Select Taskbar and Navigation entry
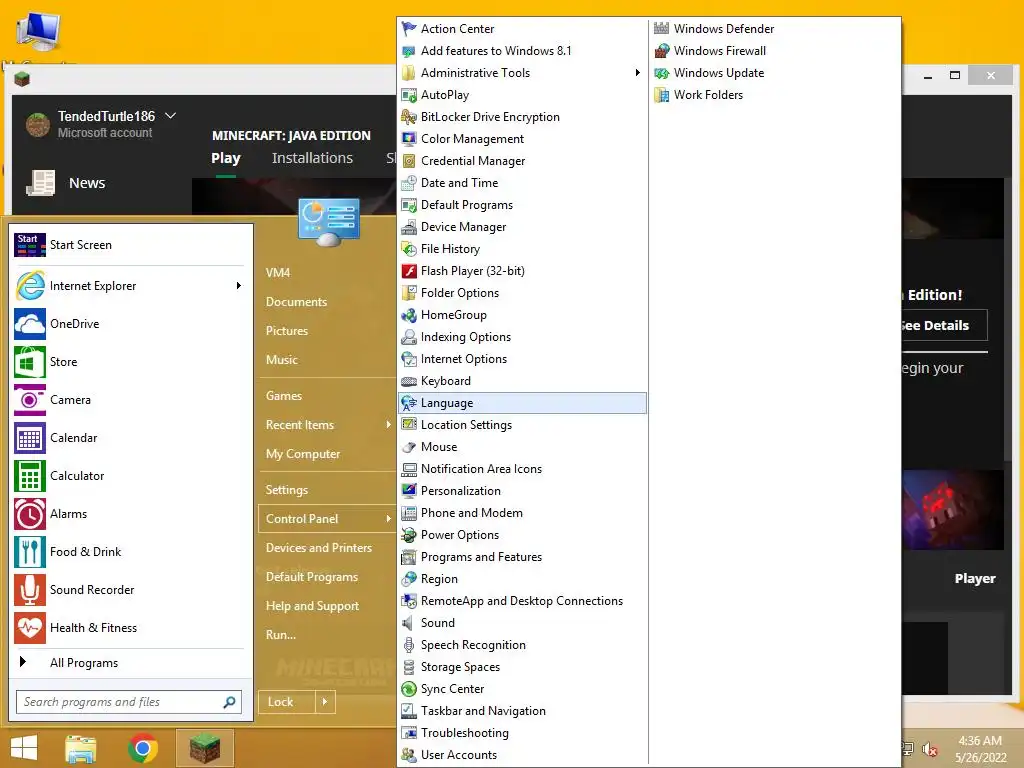1024x768 pixels. click(x=522, y=711)
